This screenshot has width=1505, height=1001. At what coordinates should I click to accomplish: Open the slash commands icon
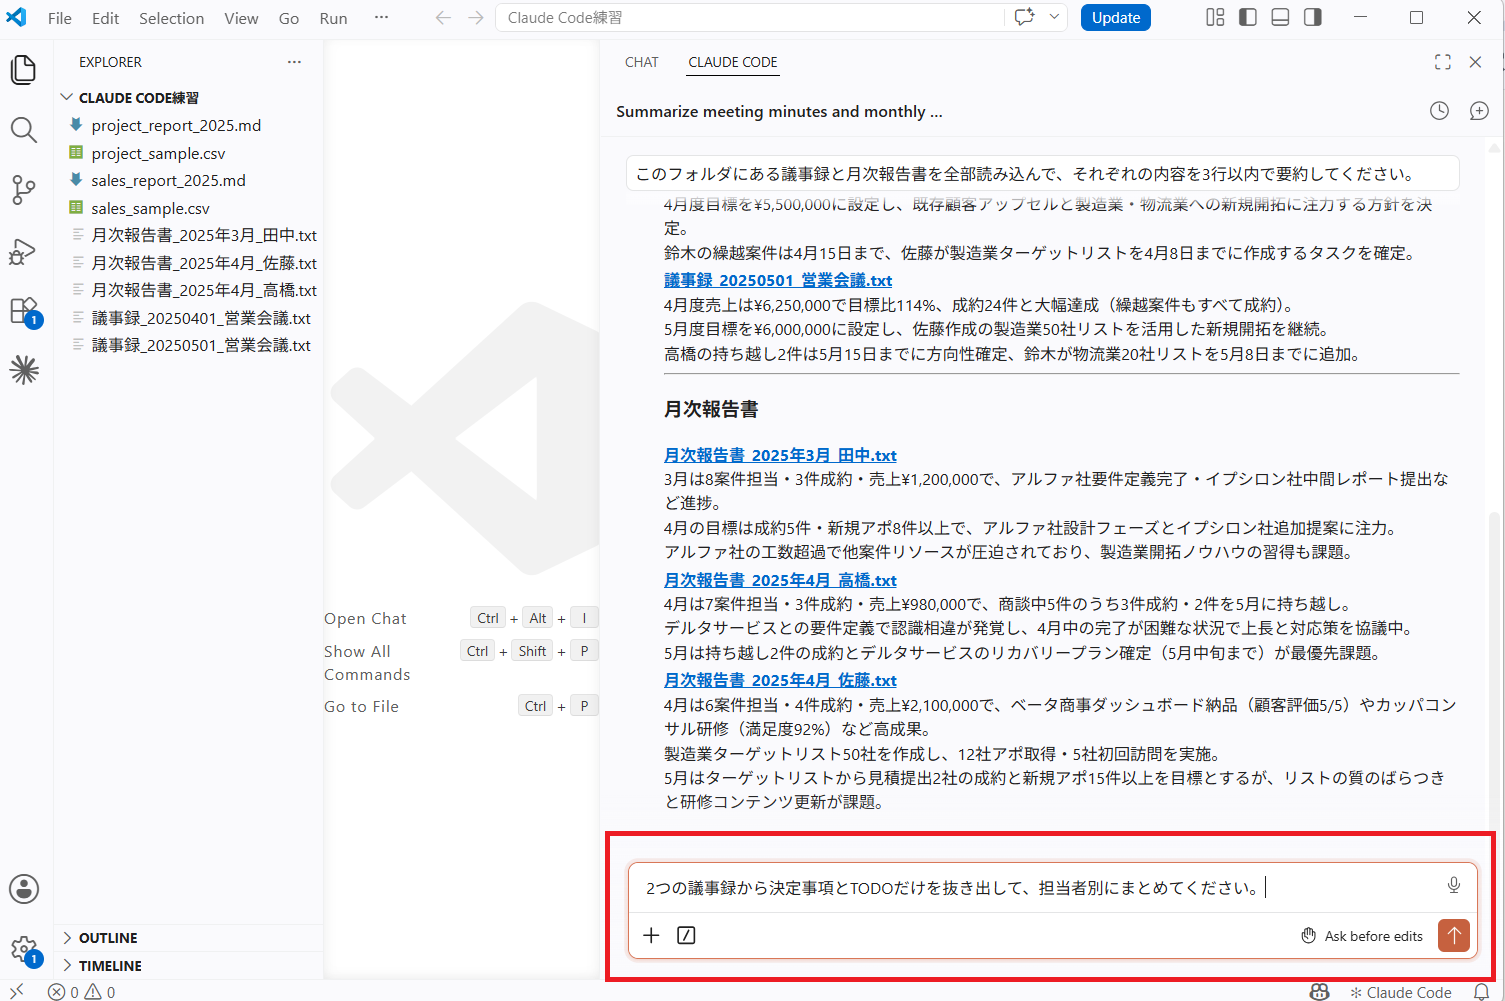point(686,935)
